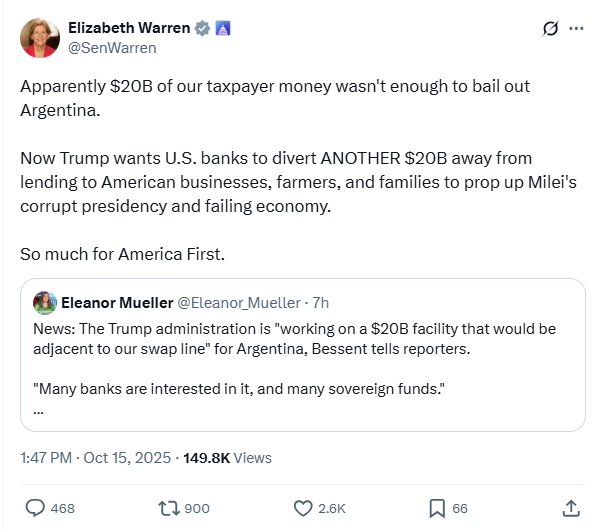Viewport: 601px width, 529px height.
Task: Open the three-dot more options menu
Action: tap(576, 28)
